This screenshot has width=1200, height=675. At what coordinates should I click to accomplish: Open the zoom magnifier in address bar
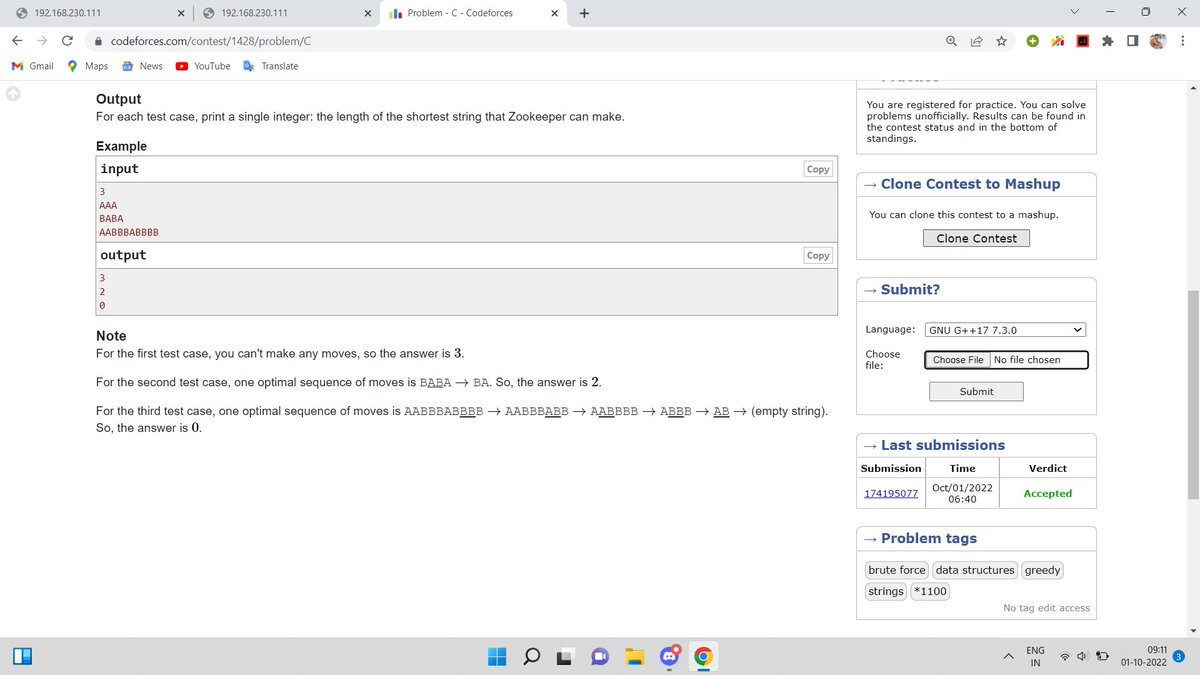951,41
